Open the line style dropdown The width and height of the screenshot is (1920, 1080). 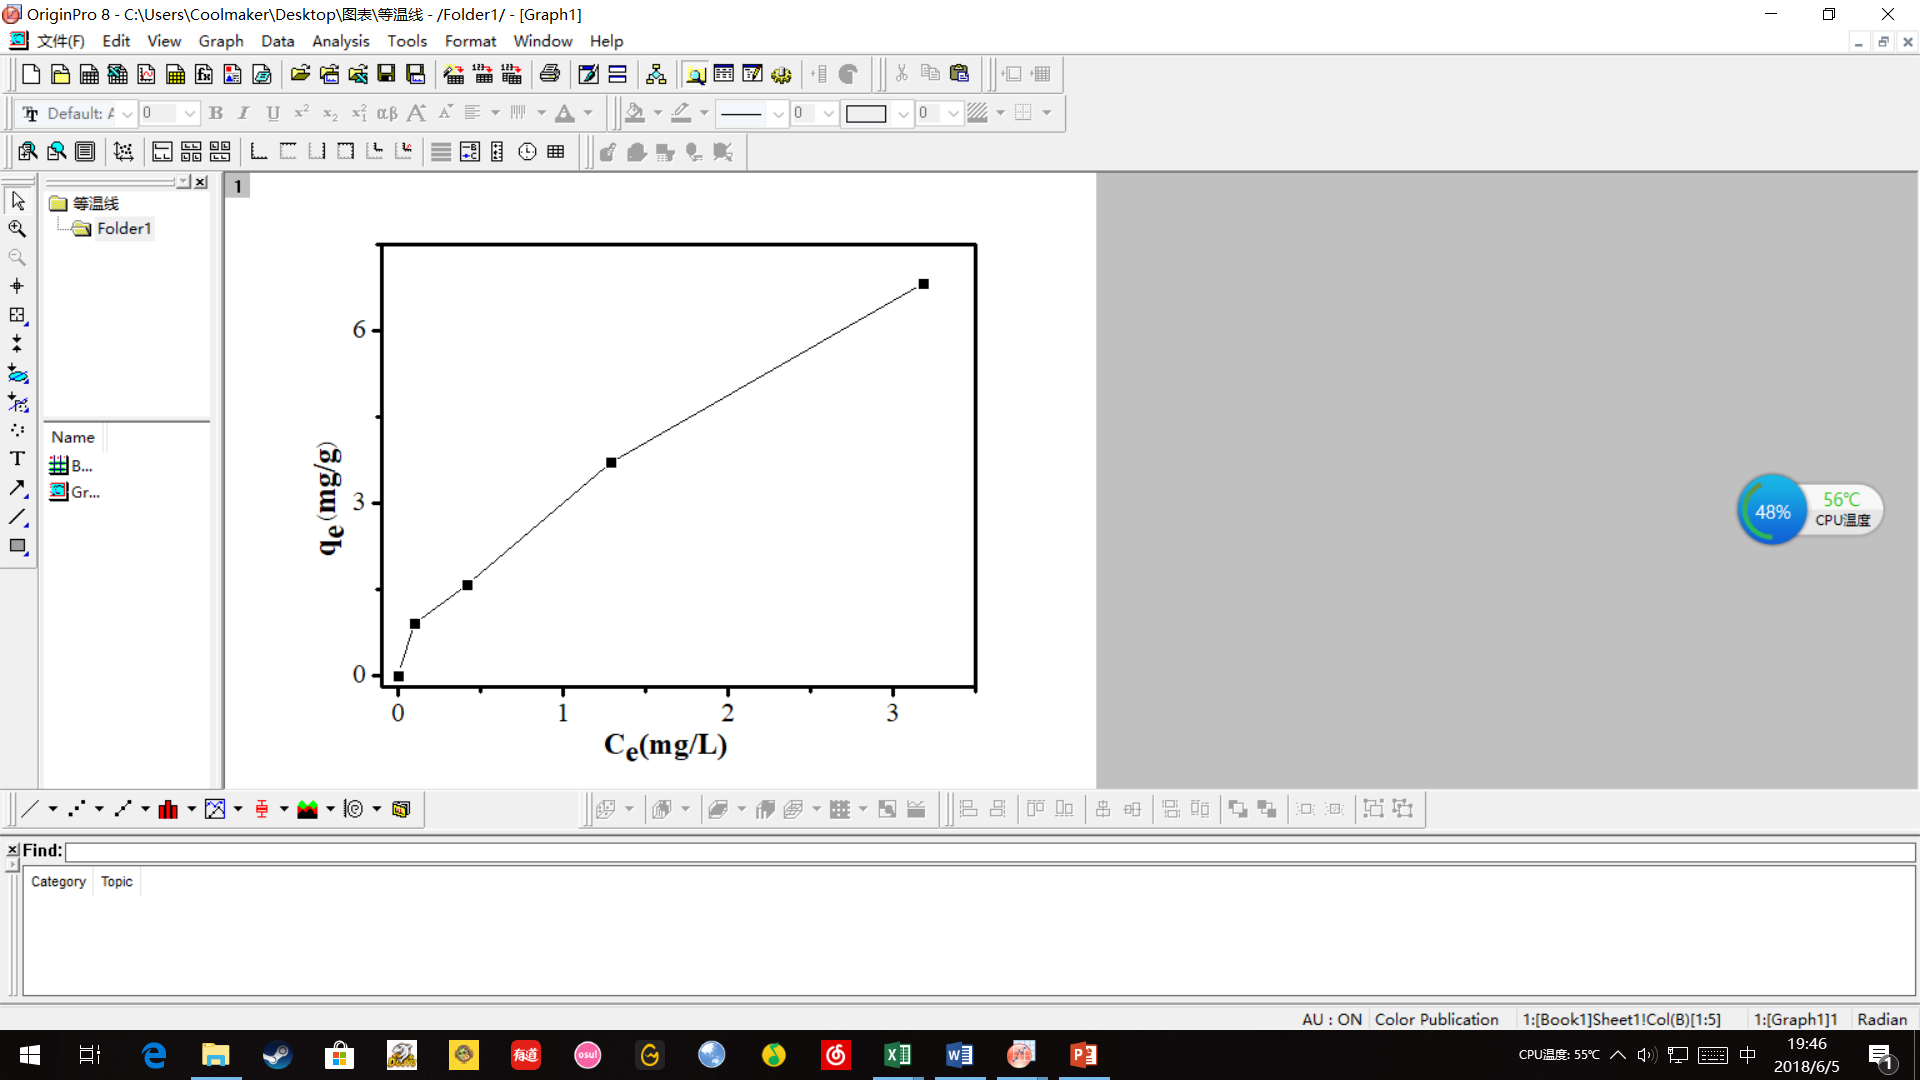pyautogui.click(x=777, y=113)
